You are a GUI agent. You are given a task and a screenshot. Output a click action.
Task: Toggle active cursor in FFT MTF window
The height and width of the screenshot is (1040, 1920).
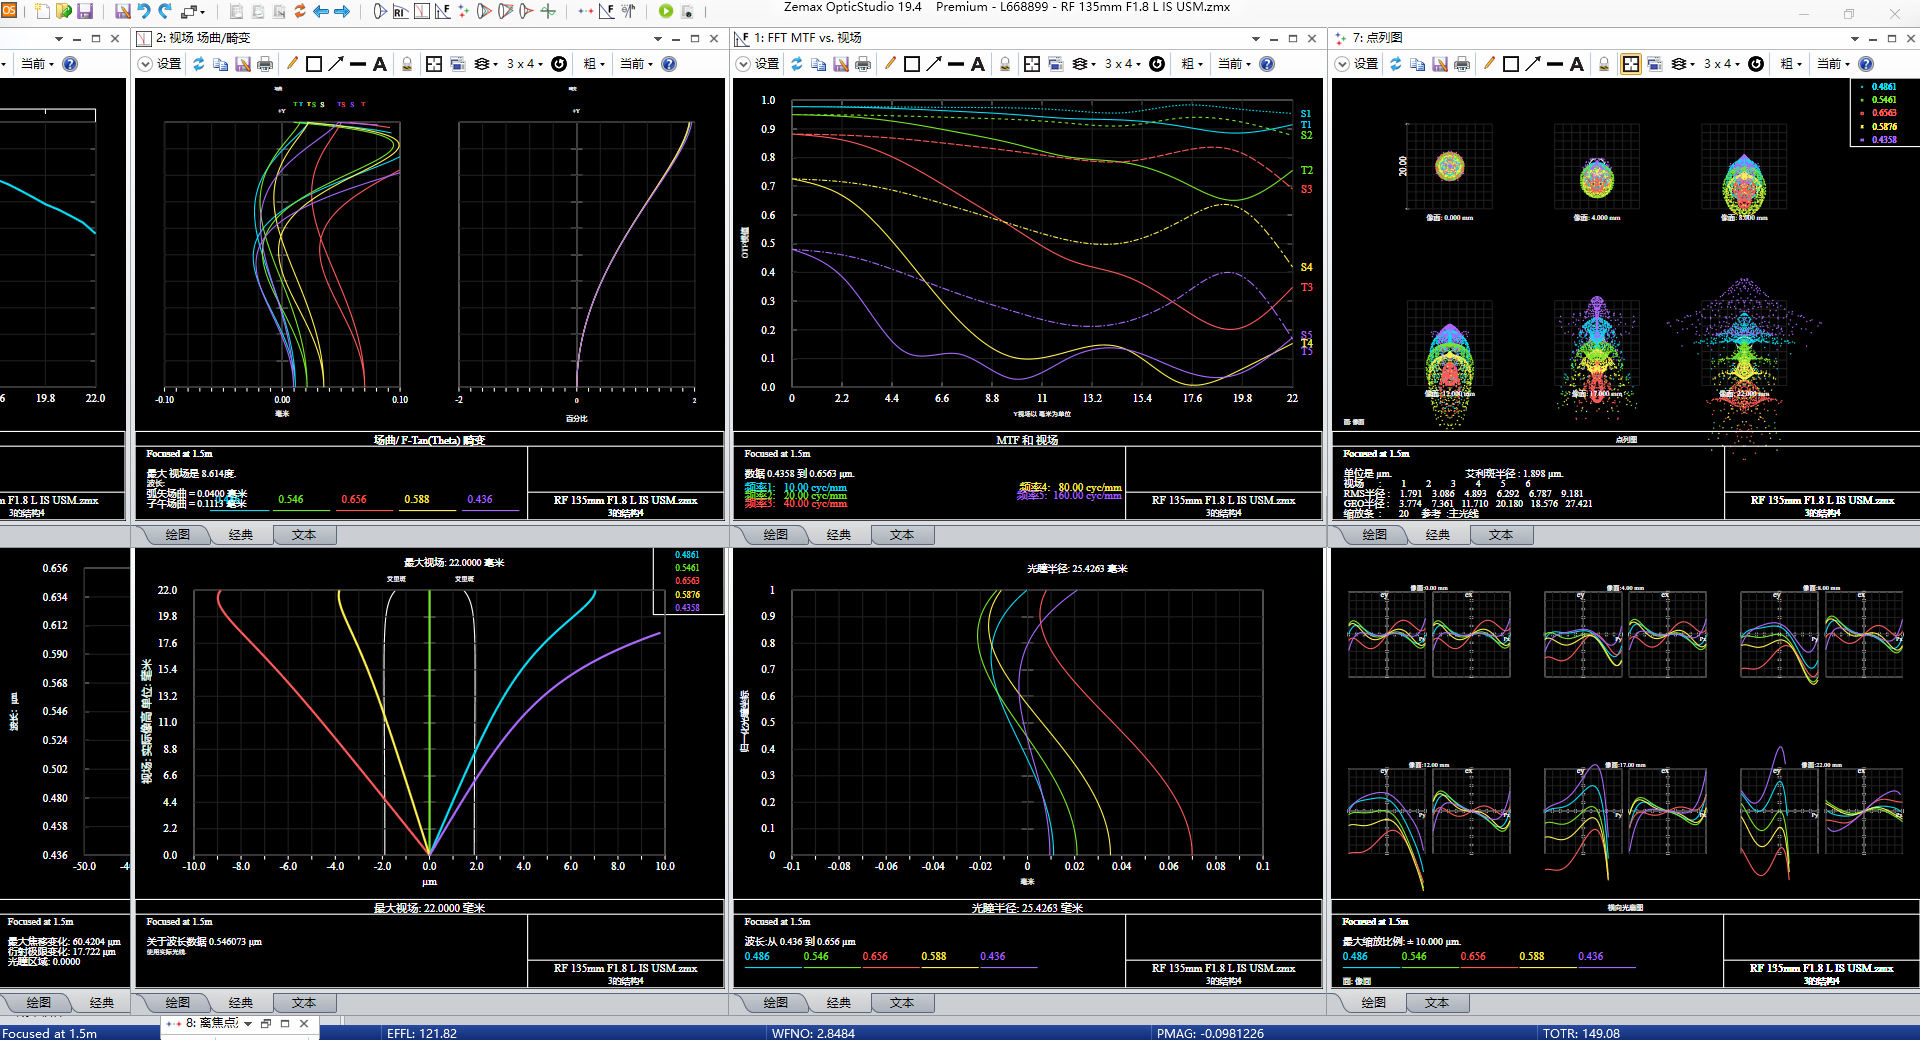tap(1032, 63)
